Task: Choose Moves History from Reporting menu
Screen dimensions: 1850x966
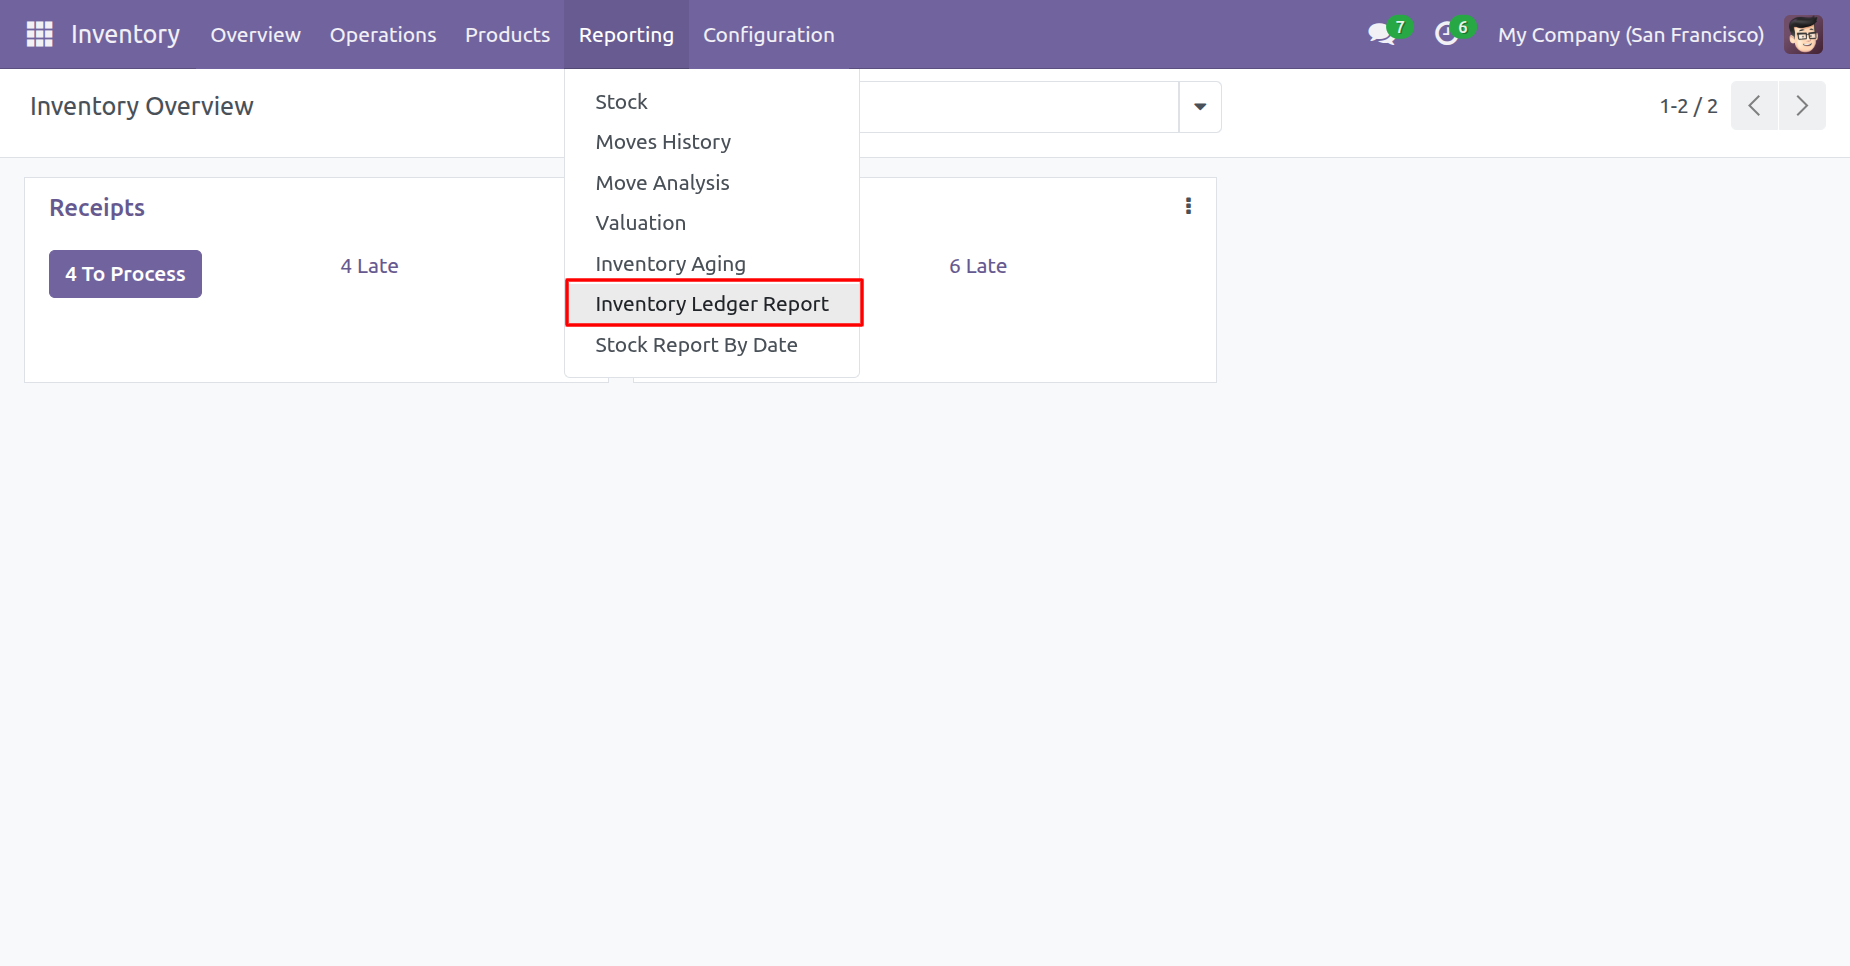Action: [663, 142]
